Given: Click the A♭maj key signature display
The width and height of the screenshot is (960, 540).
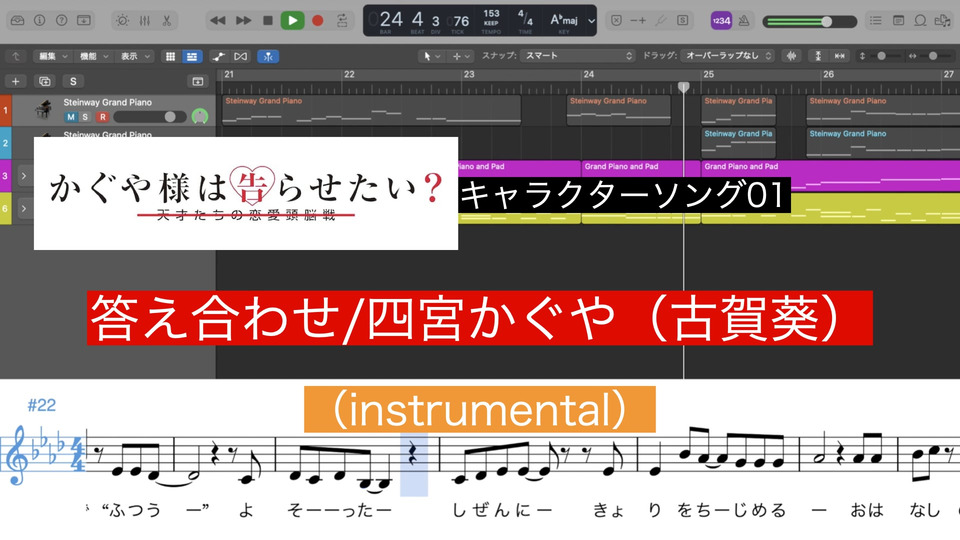Looking at the screenshot, I should [564, 20].
